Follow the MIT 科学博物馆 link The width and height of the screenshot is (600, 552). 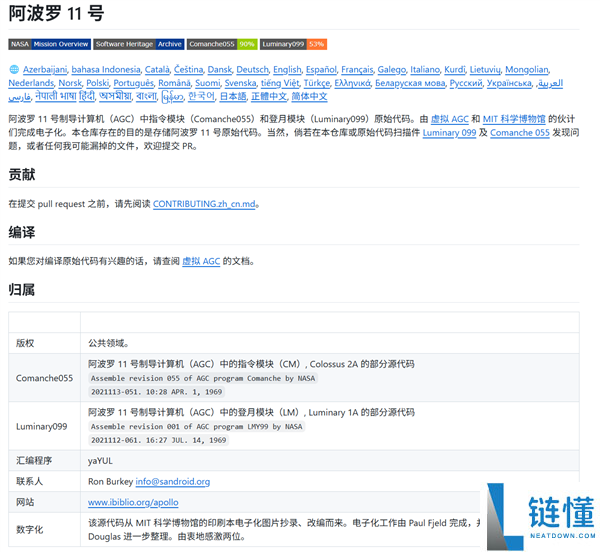point(514,119)
